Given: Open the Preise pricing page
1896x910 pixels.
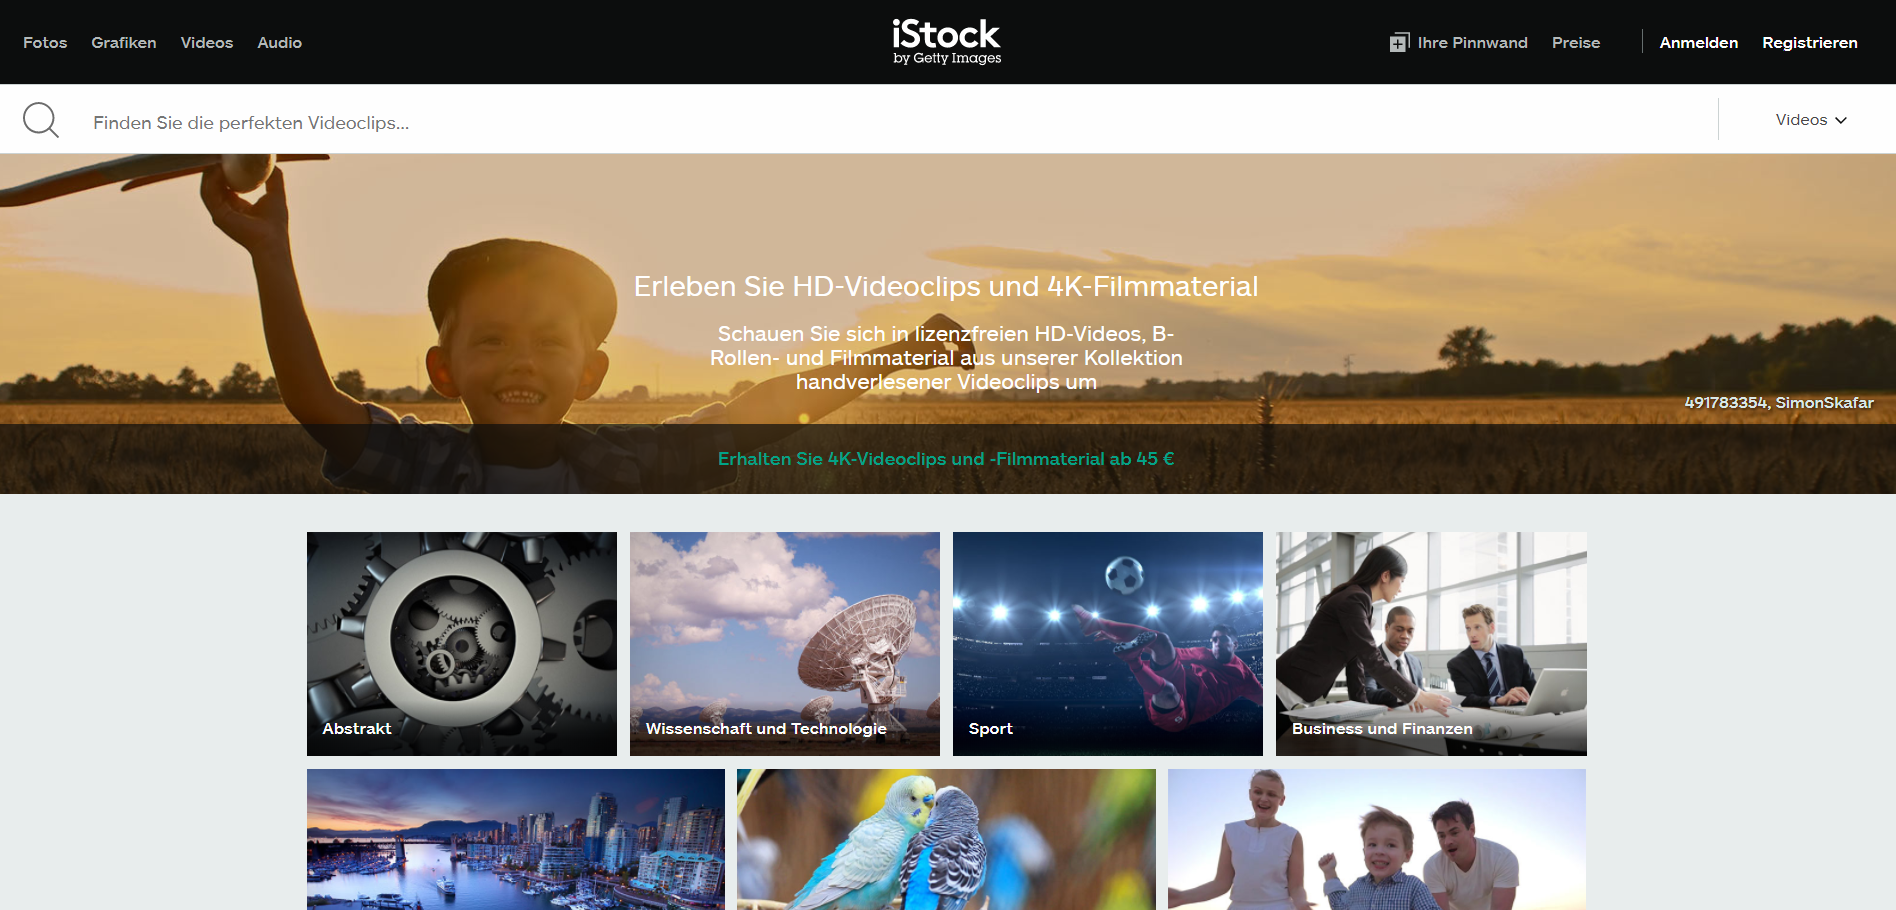Looking at the screenshot, I should tap(1576, 42).
